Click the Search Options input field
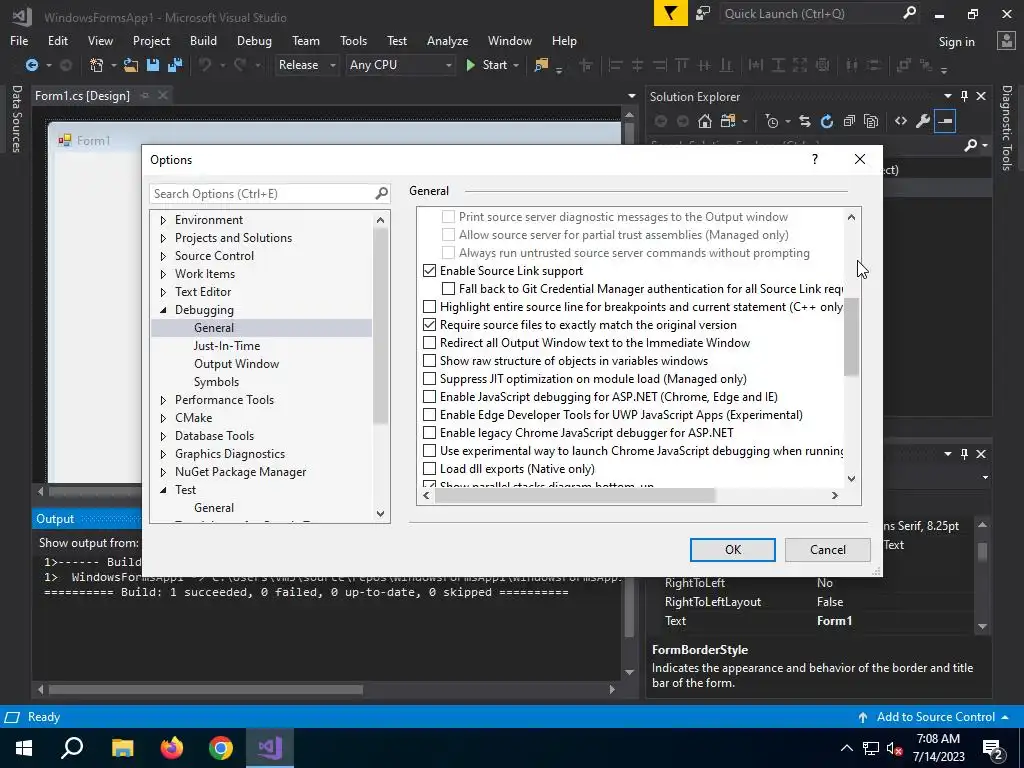The height and width of the screenshot is (768, 1024). 261,193
